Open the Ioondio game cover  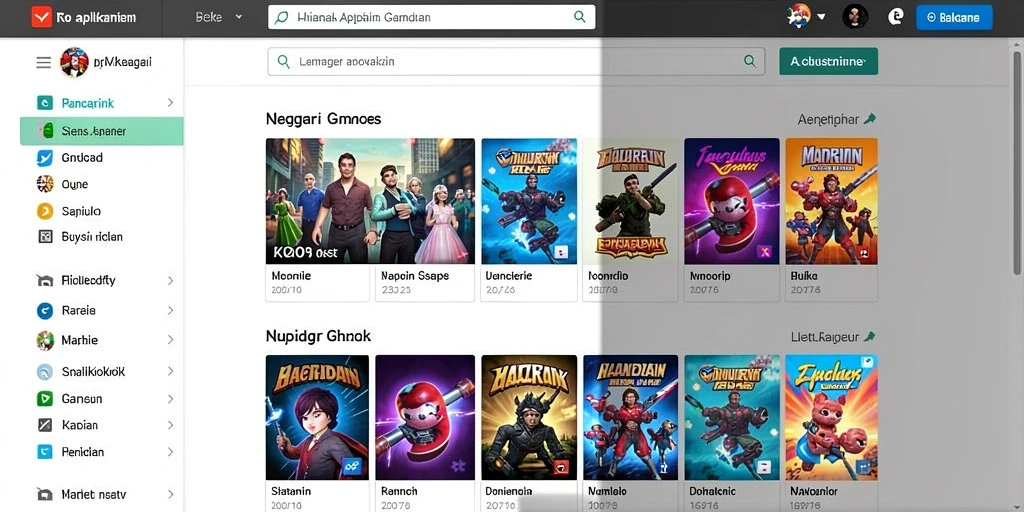630,201
